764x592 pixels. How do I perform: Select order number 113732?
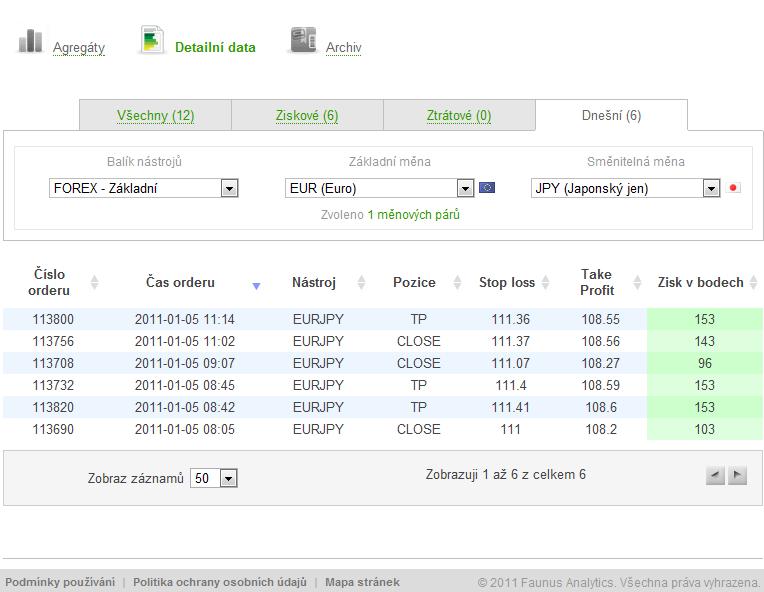click(53, 385)
